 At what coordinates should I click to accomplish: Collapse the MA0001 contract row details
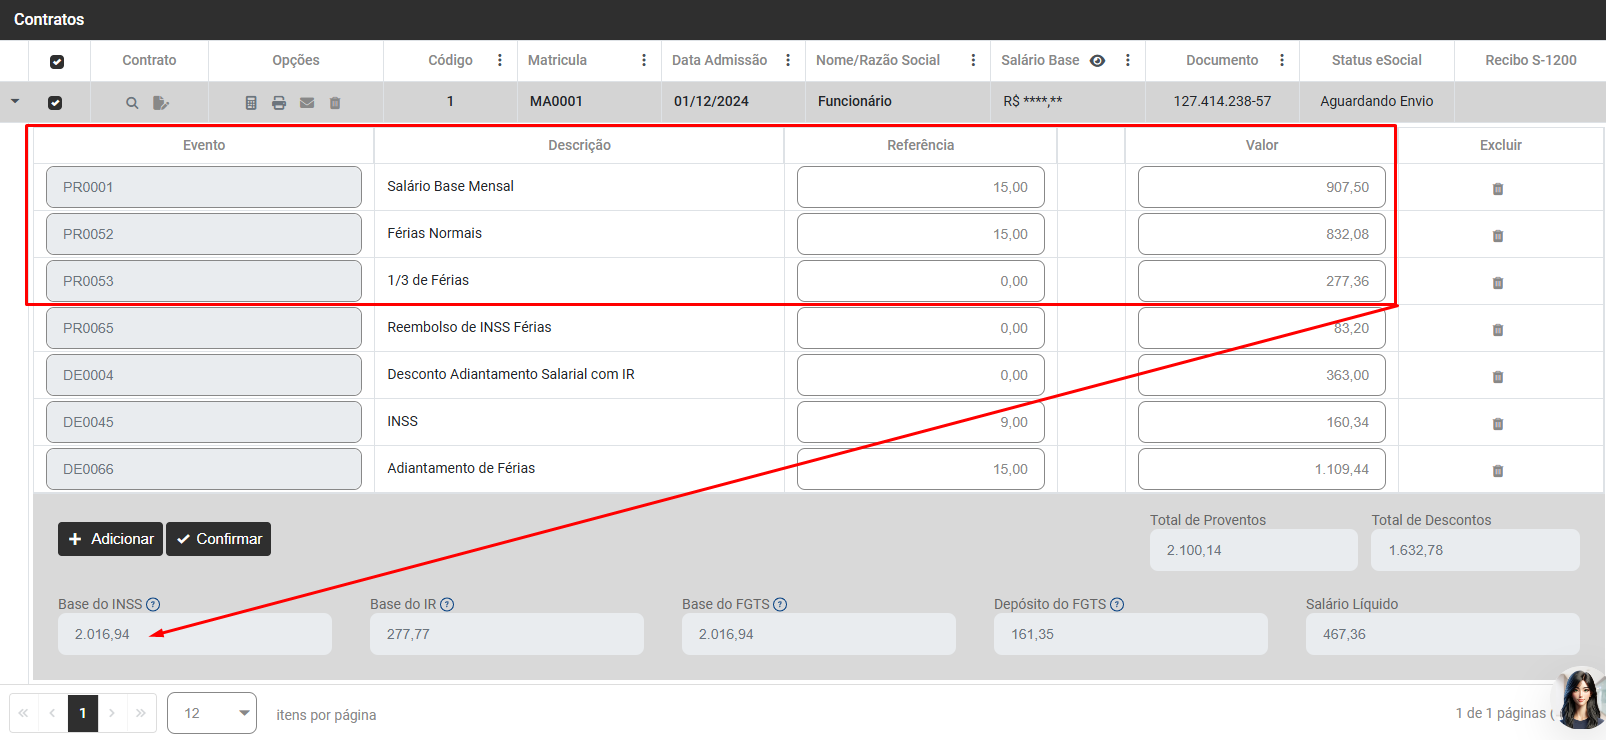tap(15, 101)
